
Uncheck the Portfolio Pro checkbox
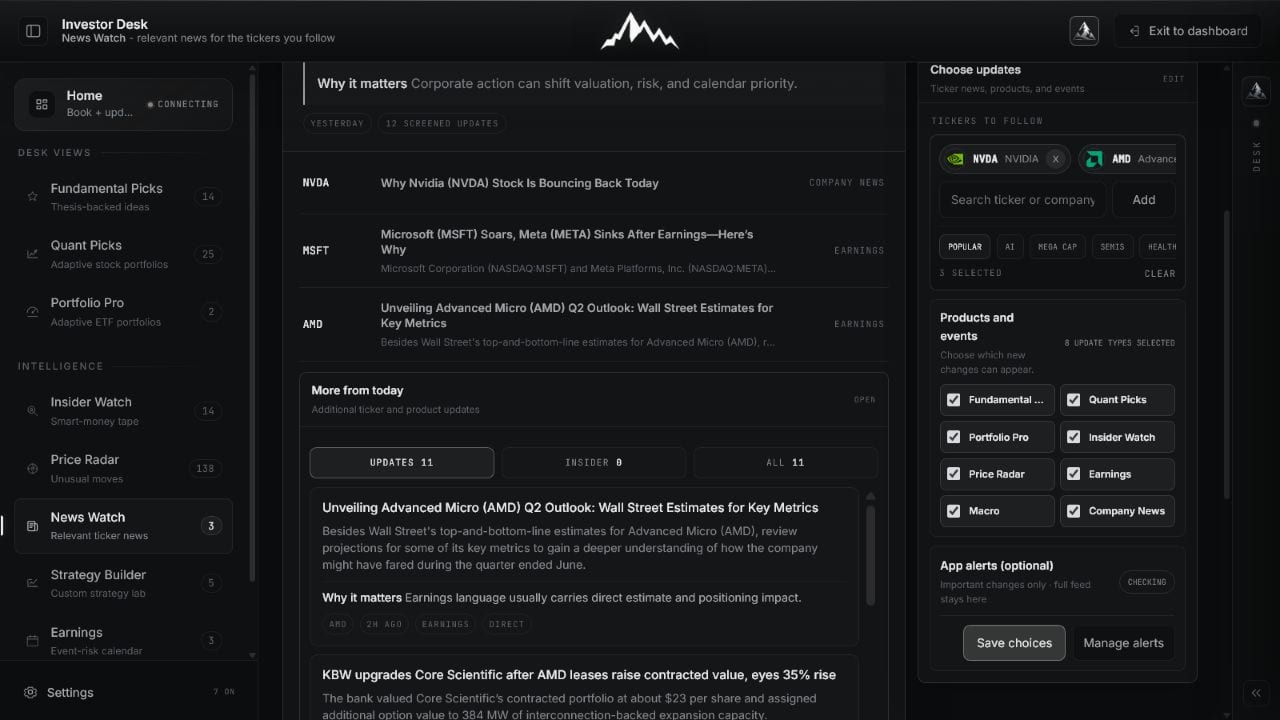tap(953, 437)
